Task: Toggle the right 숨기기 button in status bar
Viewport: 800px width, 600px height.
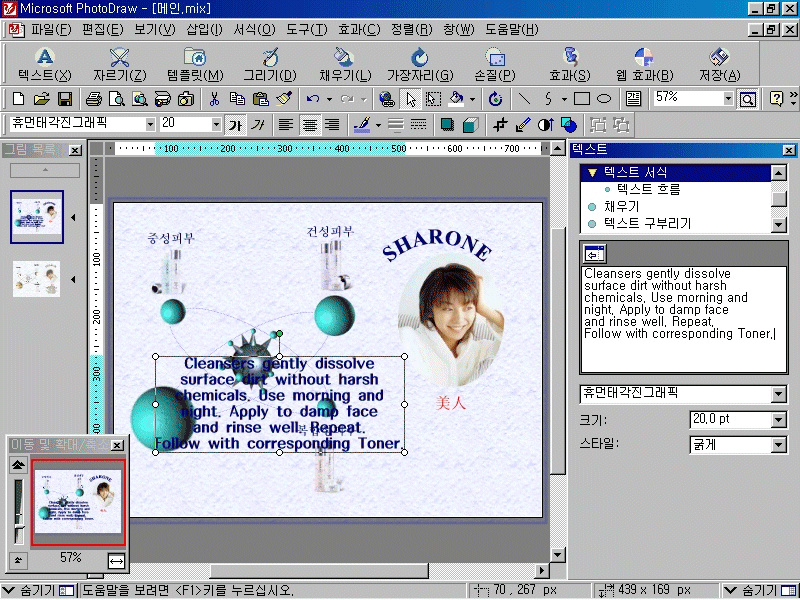Action: tap(760, 590)
